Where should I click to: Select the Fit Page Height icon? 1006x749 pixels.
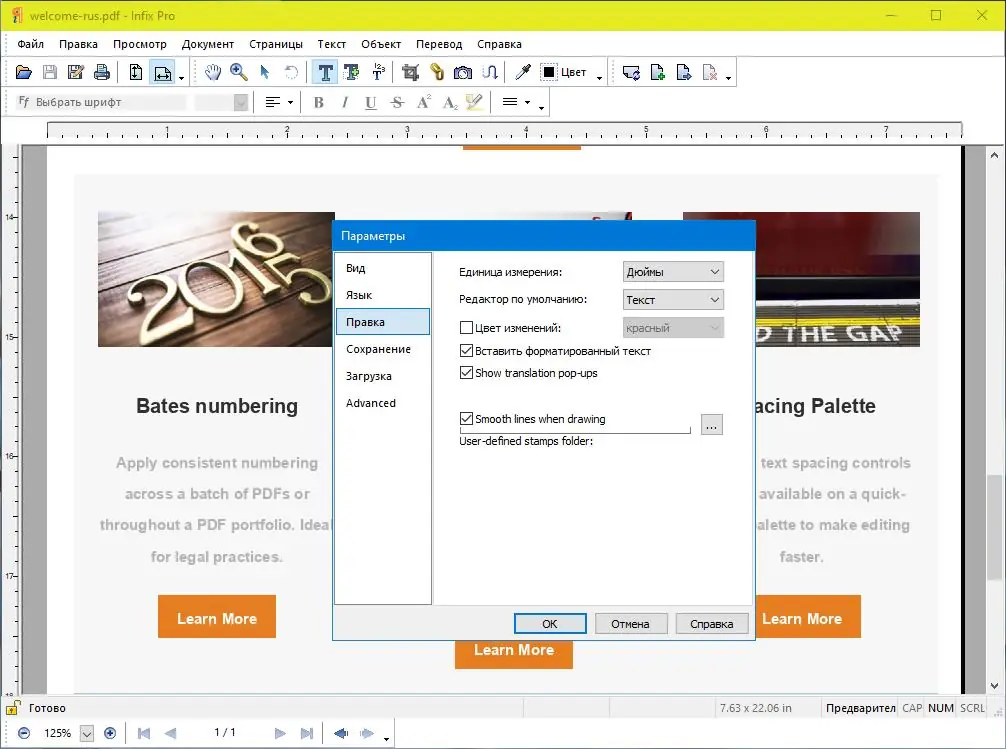tap(135, 73)
